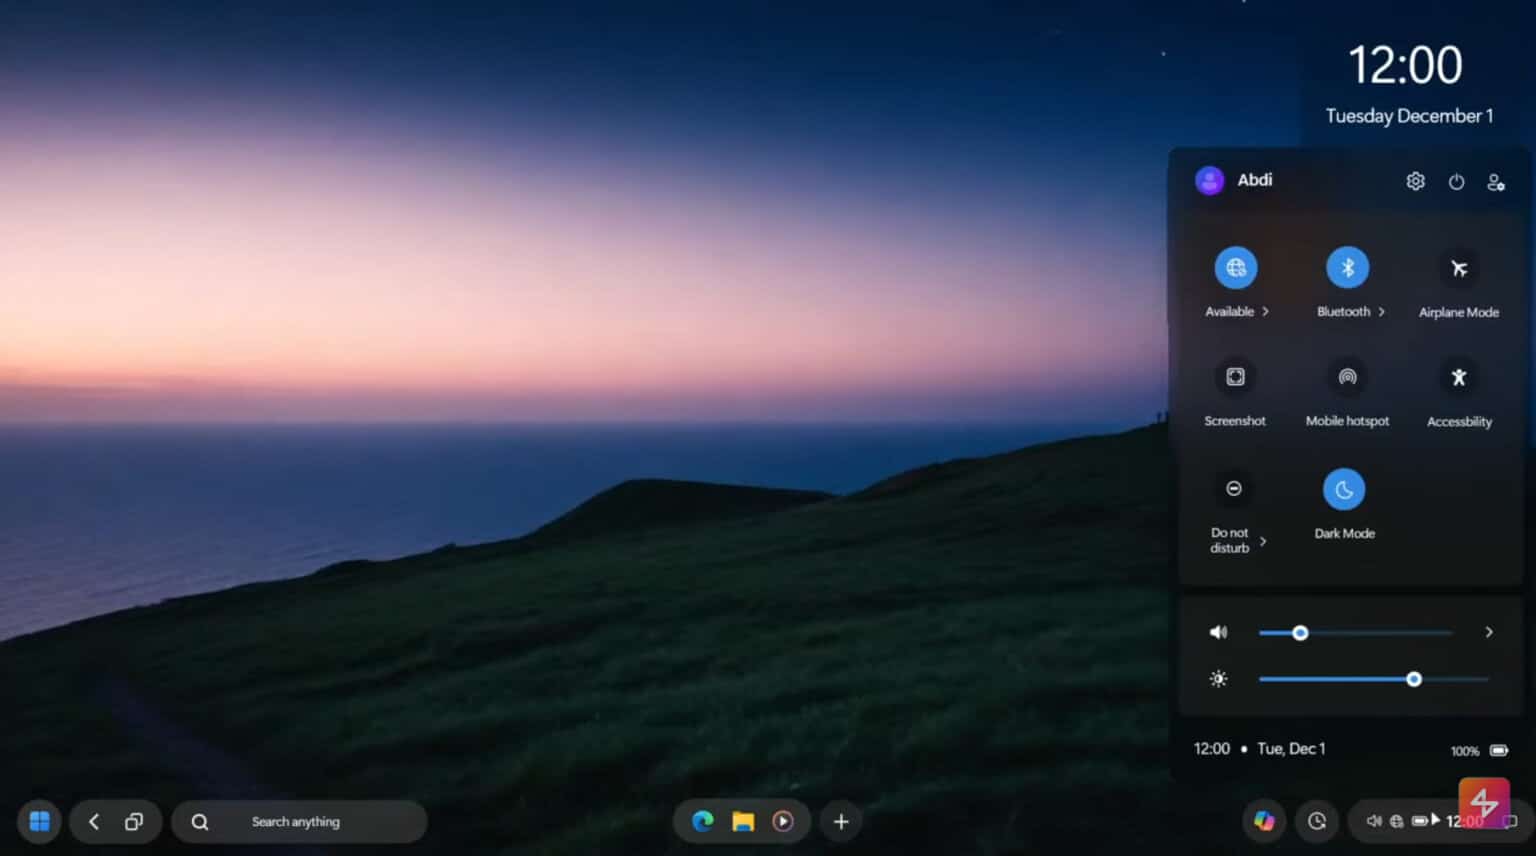Click the Abdi profile name

[x=1255, y=181]
